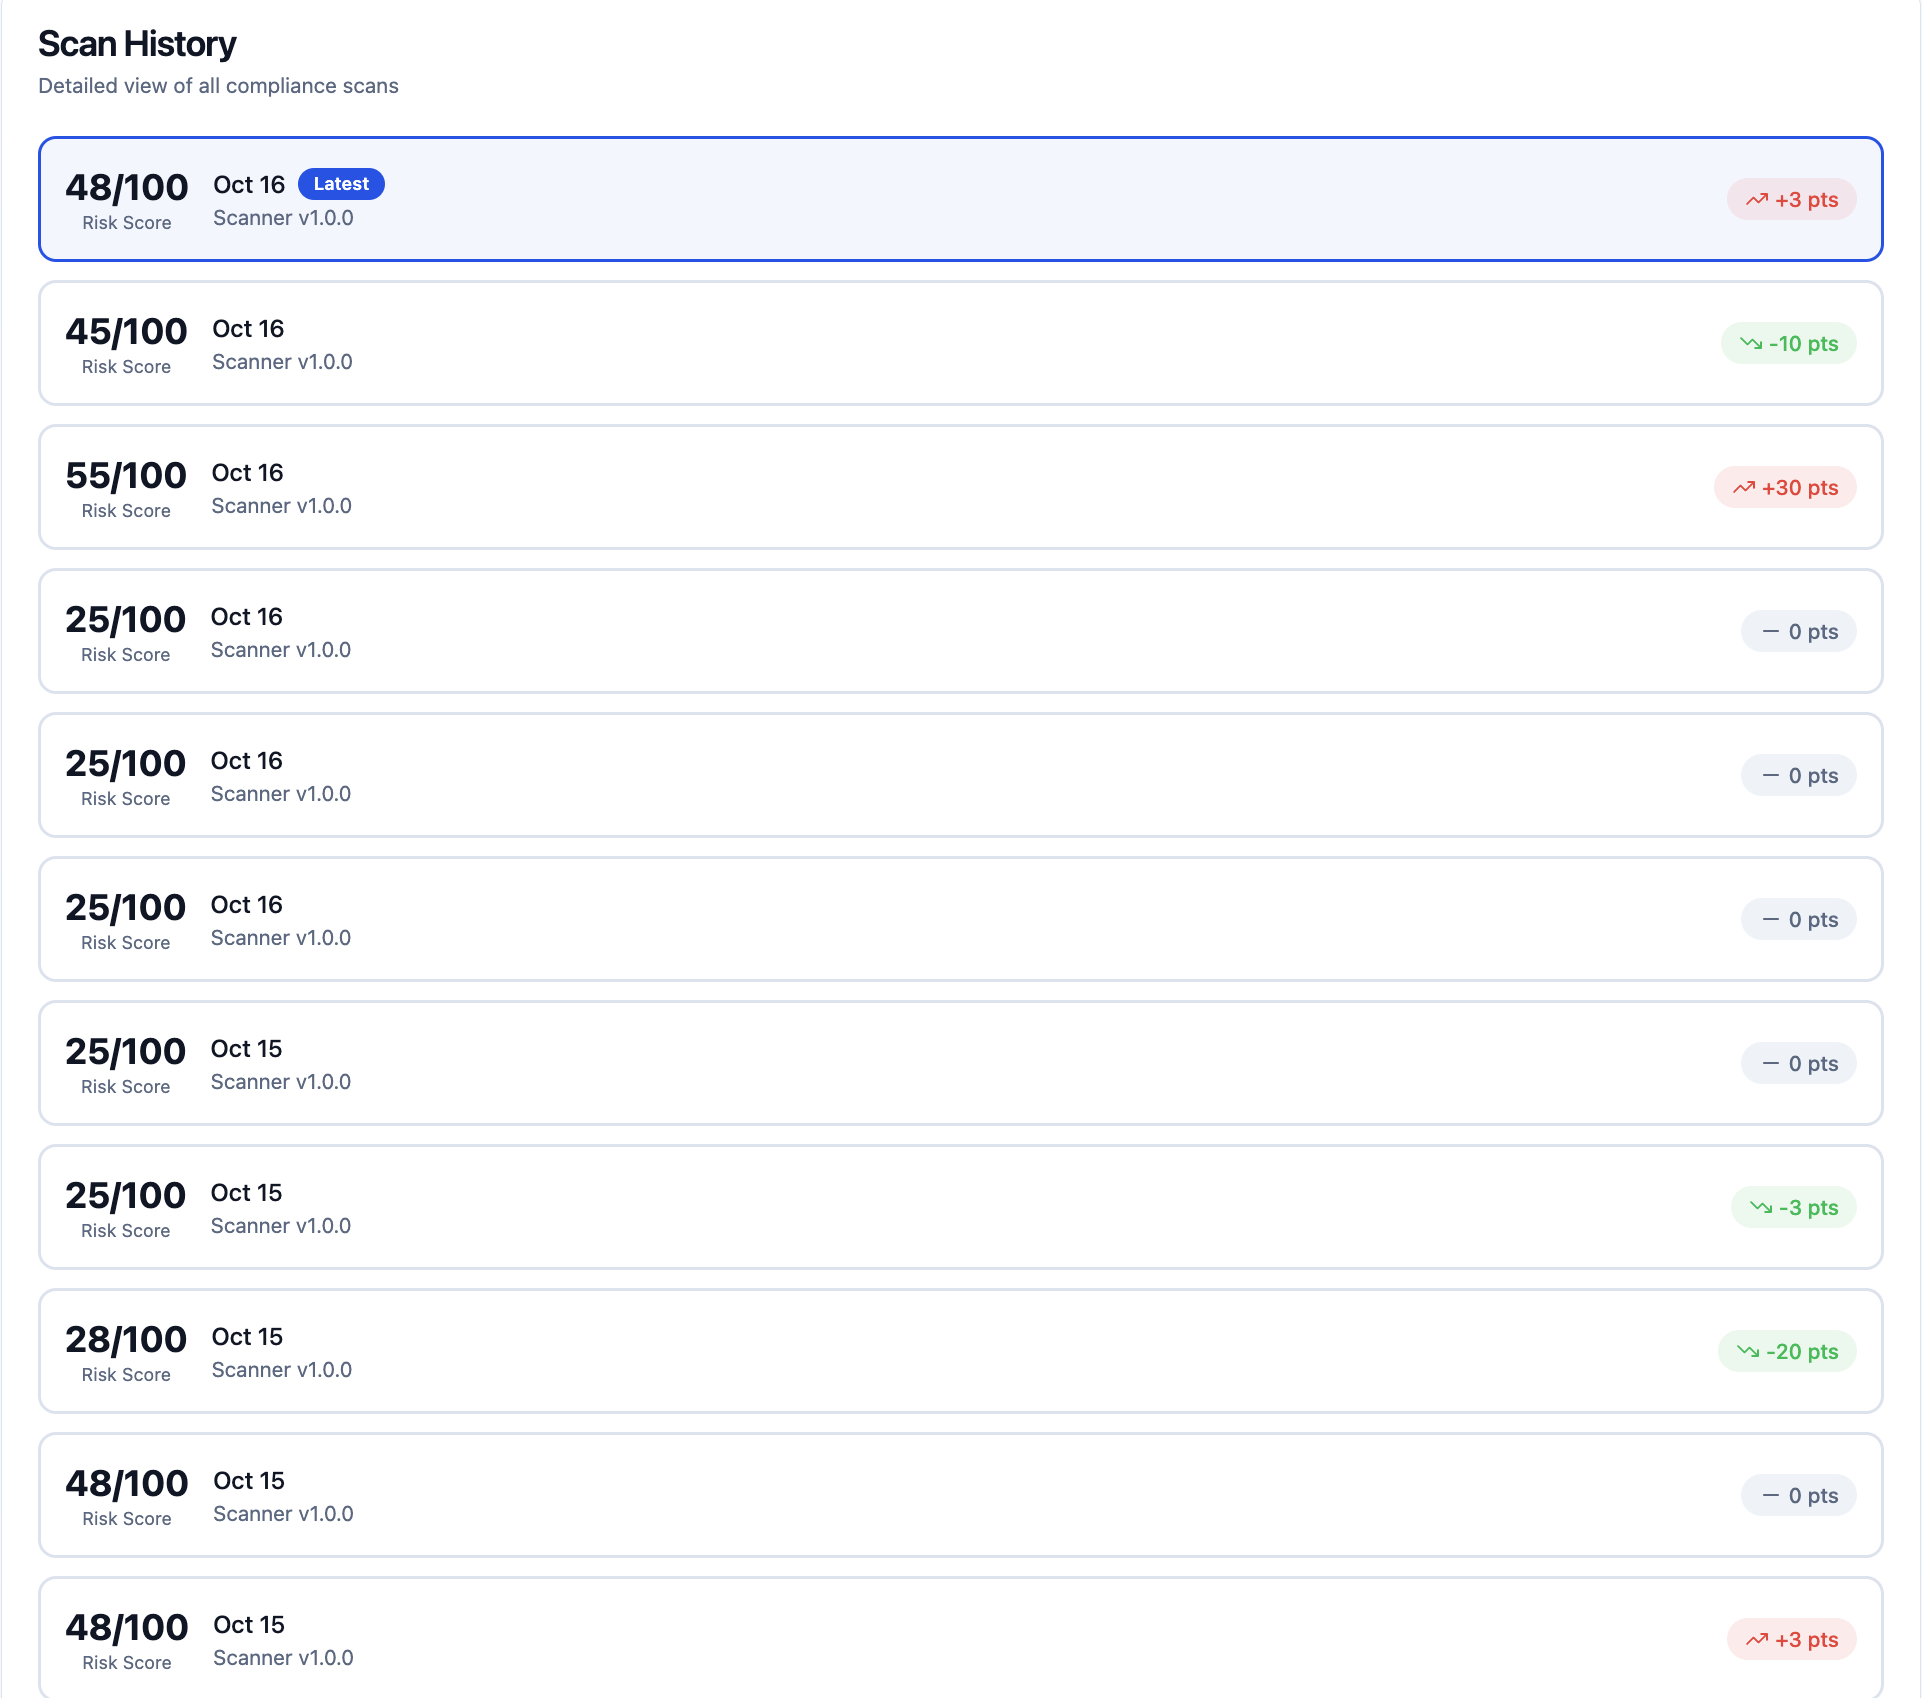Click Scanner v1.0.0 text under the 55/100 scan
The width and height of the screenshot is (1922, 1698).
(x=281, y=506)
